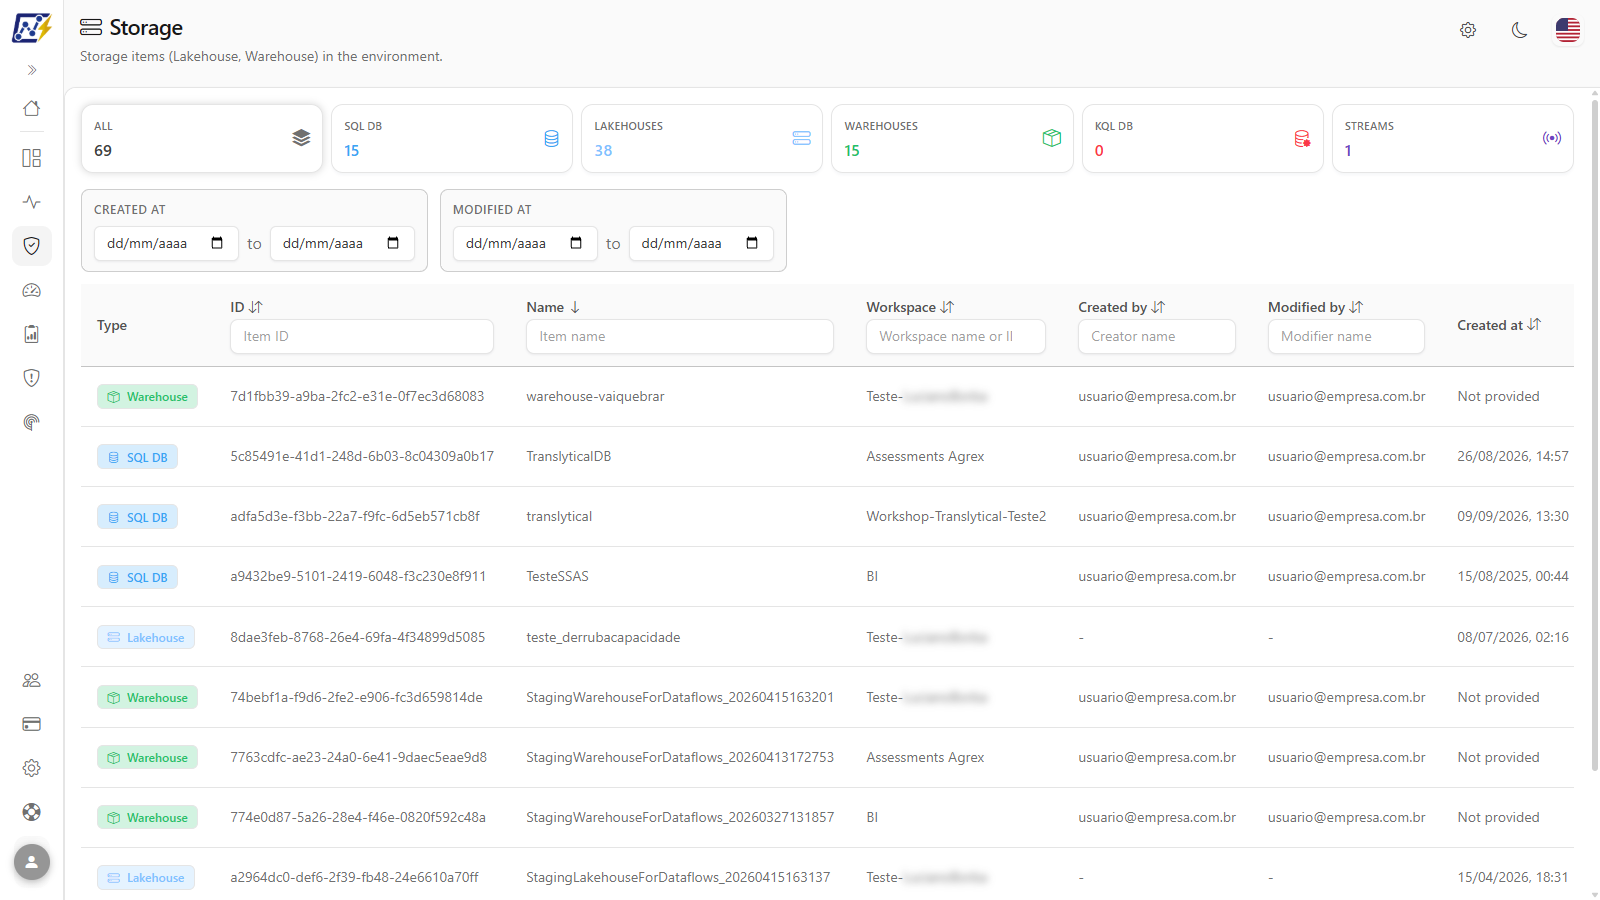Screen dimensions: 1600x900
Task: Click Warehouse badge of StagingWarehouseForDataflows_20260327131857 row
Action: pos(147,817)
